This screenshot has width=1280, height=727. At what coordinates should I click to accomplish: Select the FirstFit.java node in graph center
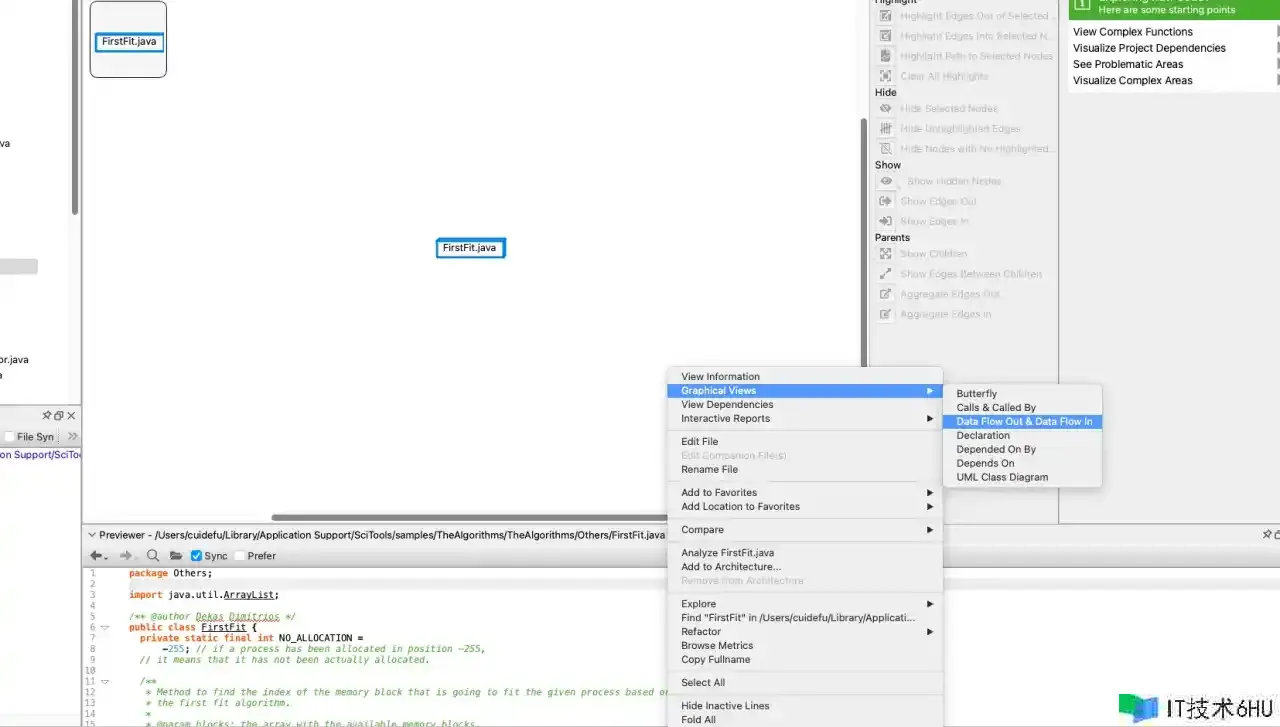tap(470, 248)
